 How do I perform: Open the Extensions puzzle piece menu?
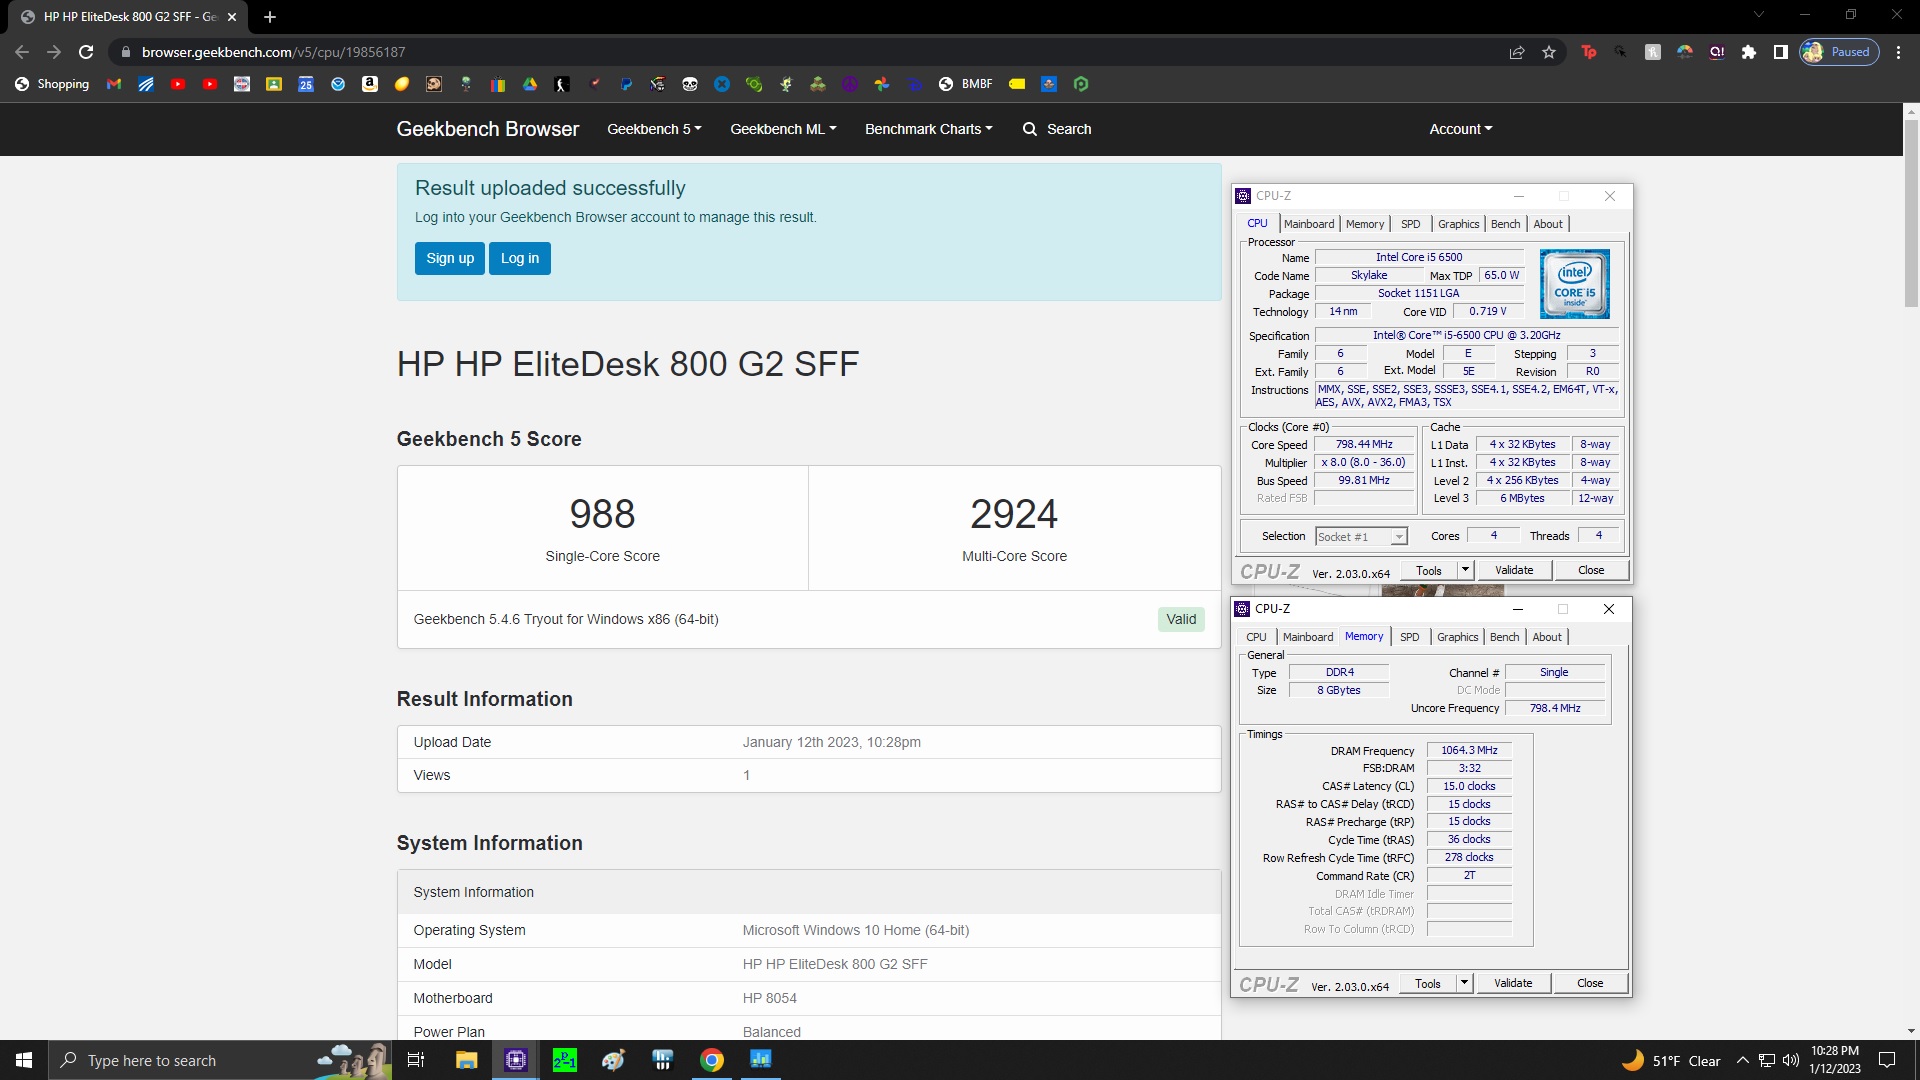coord(1749,52)
